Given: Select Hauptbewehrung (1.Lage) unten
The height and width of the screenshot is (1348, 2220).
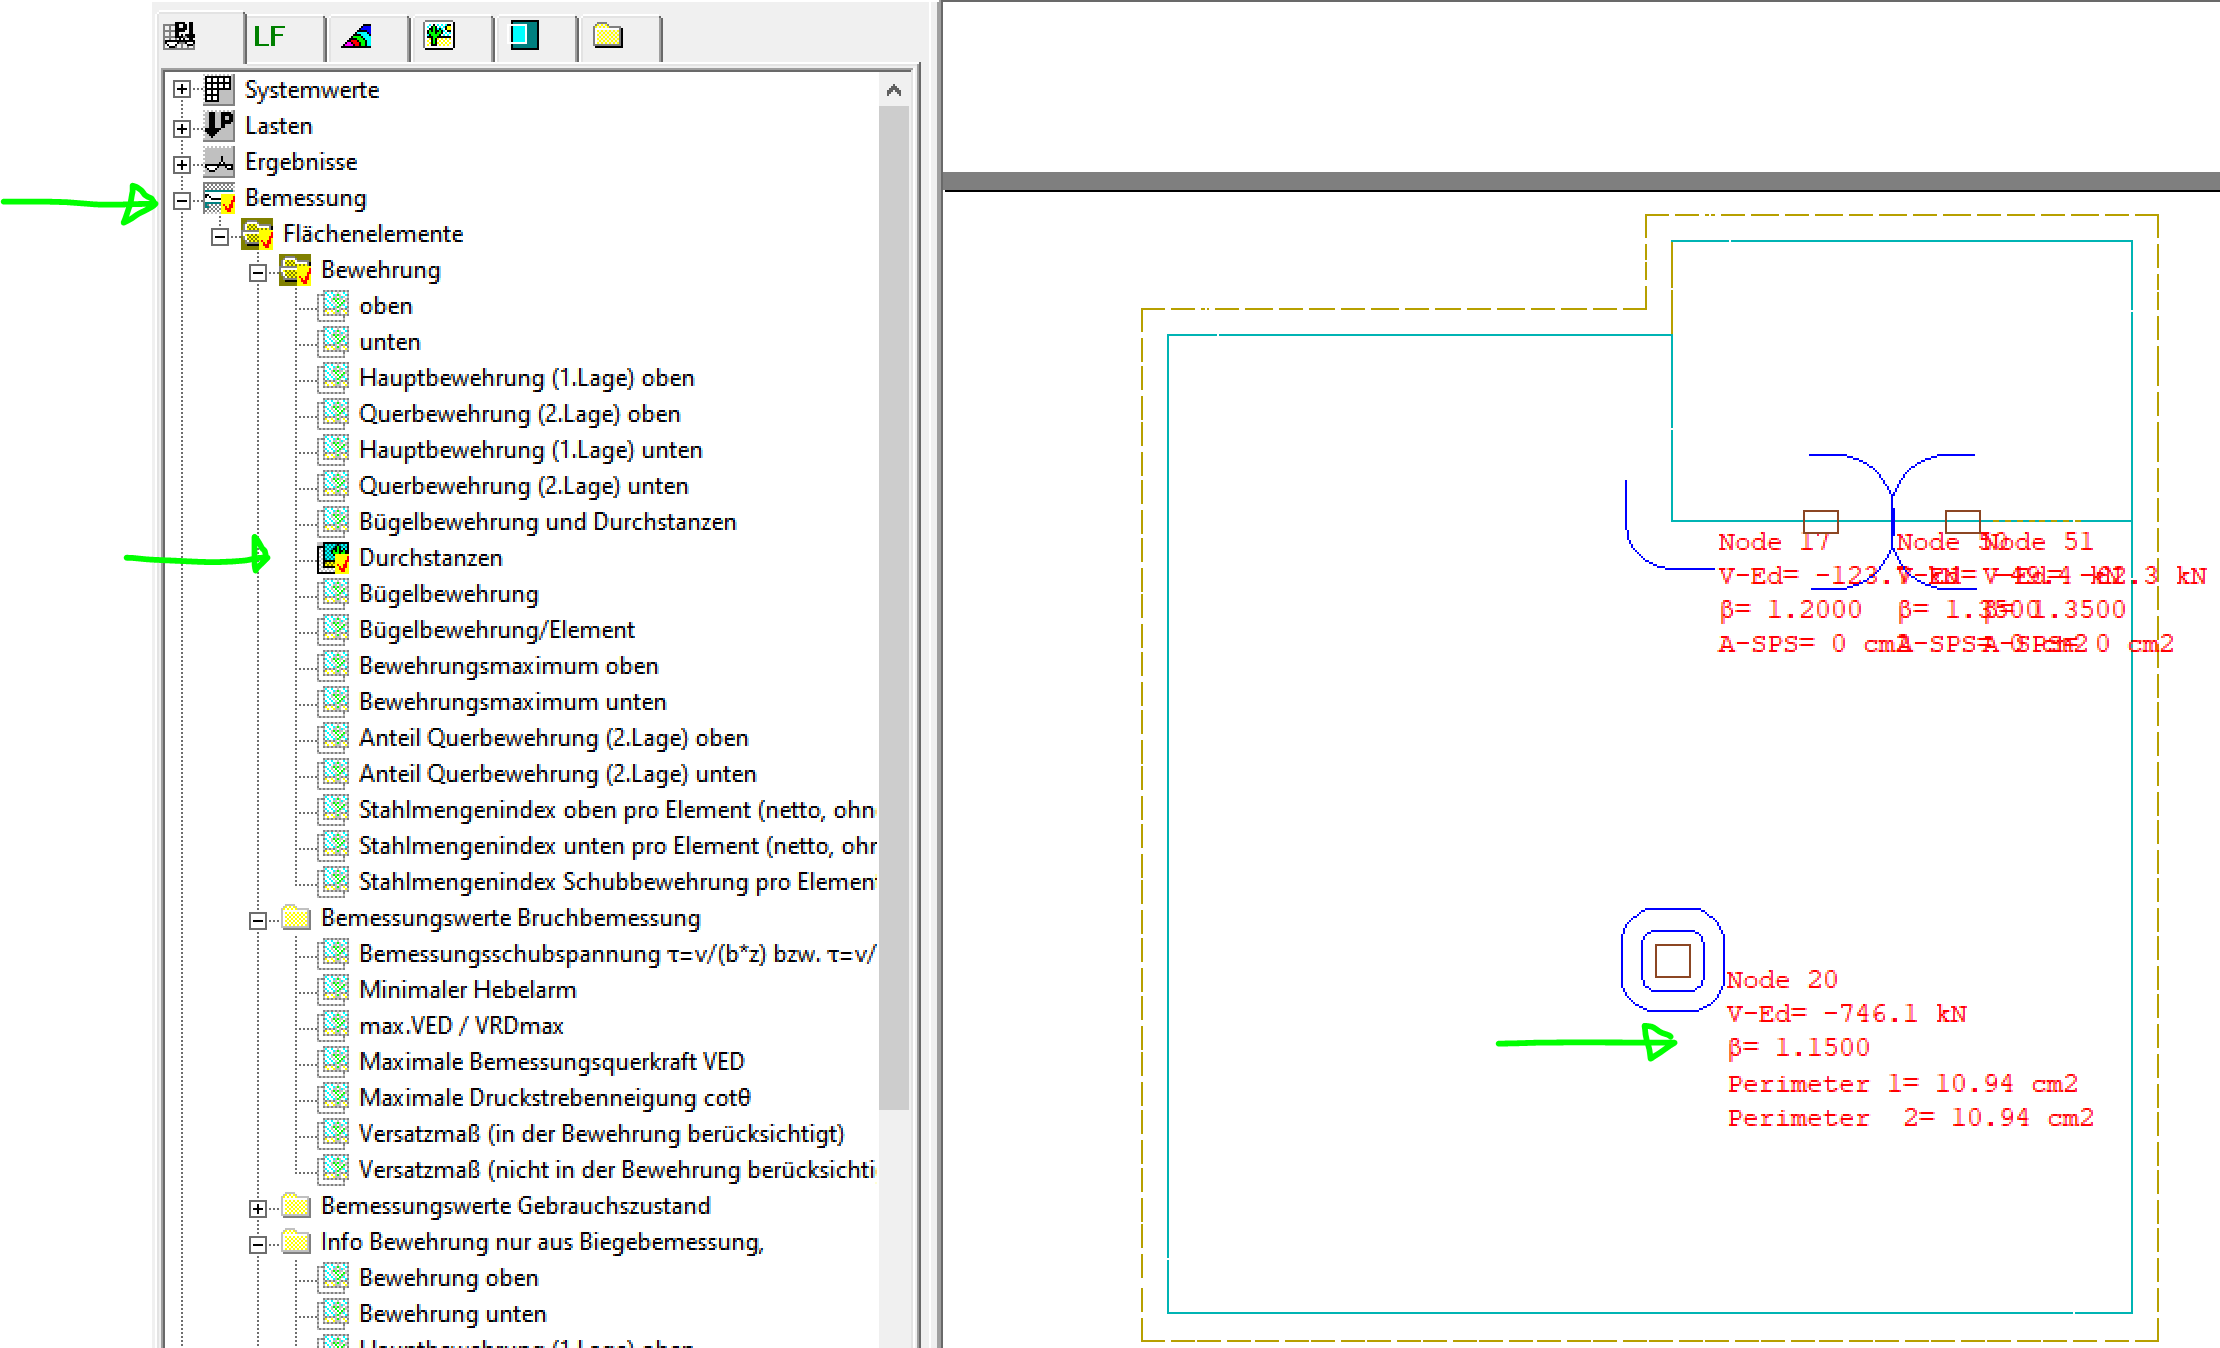Looking at the screenshot, I should (530, 450).
